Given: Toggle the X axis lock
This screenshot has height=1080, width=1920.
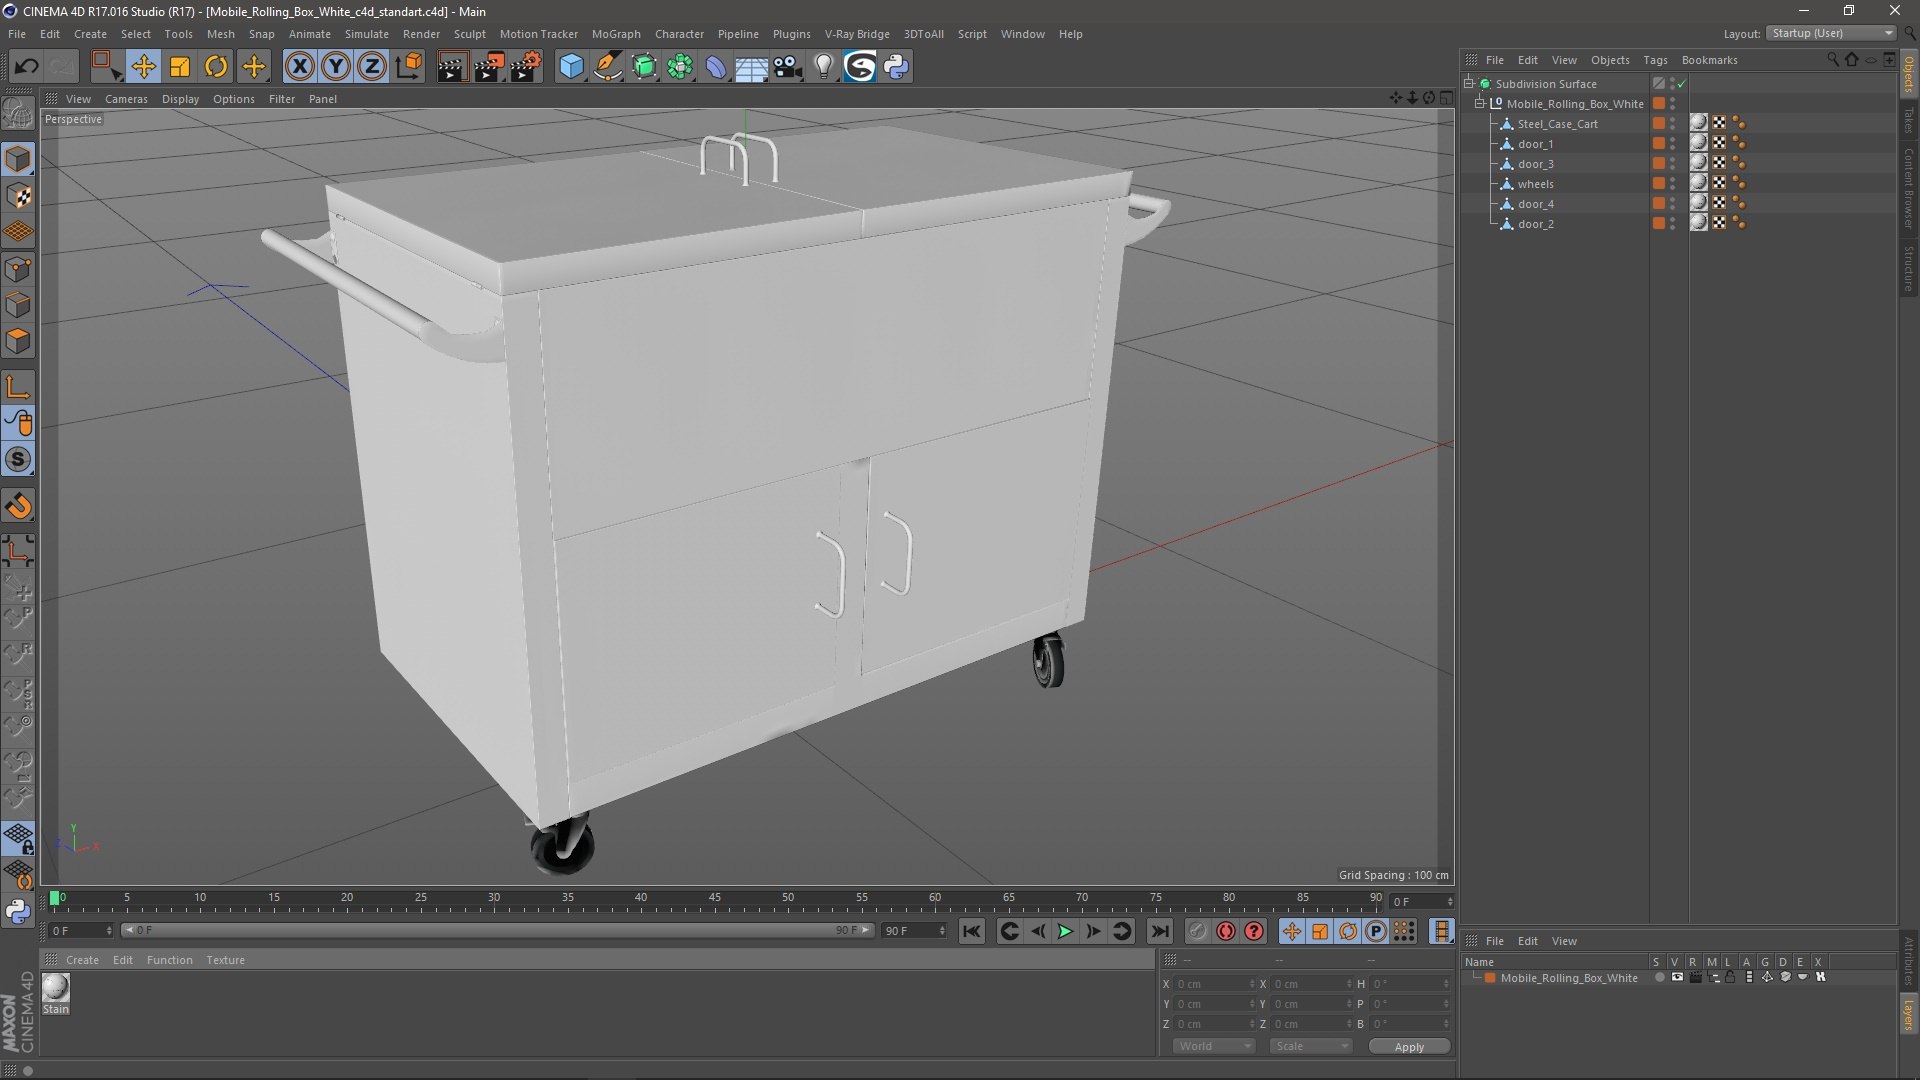Looking at the screenshot, I should [x=299, y=67].
